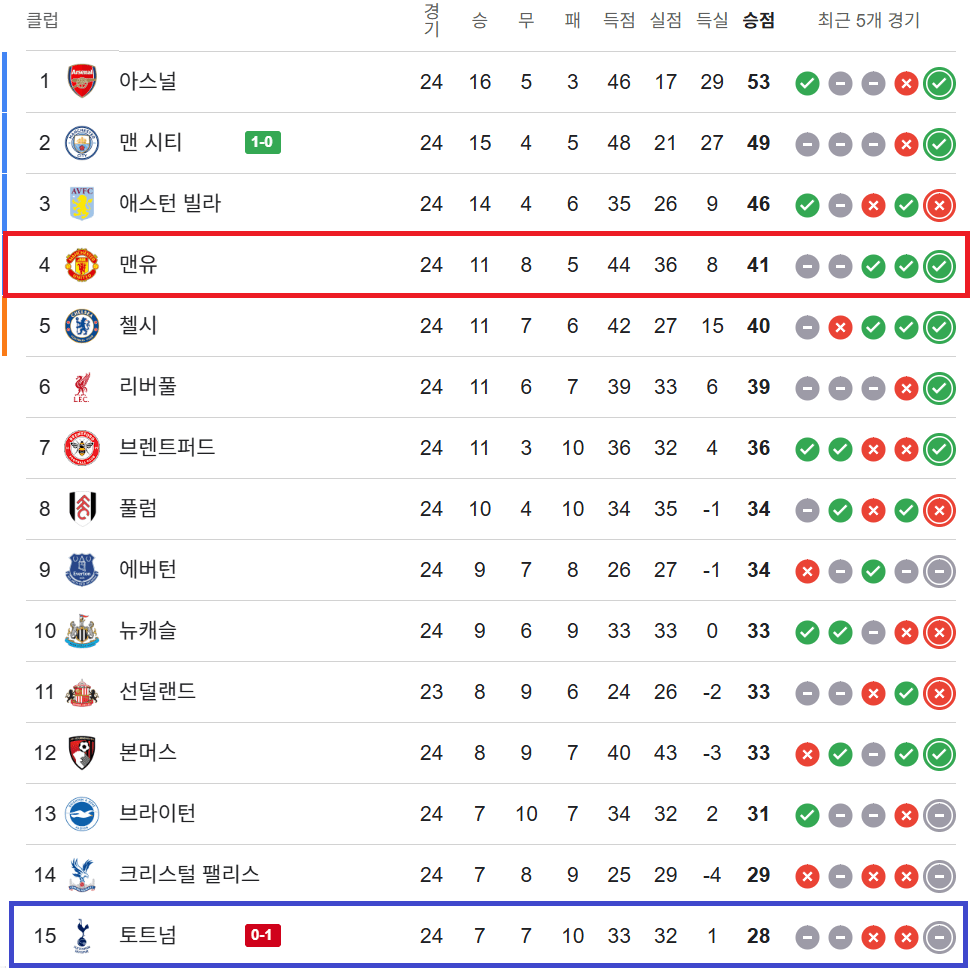Open the 선덜랜드 team link

coord(158,692)
